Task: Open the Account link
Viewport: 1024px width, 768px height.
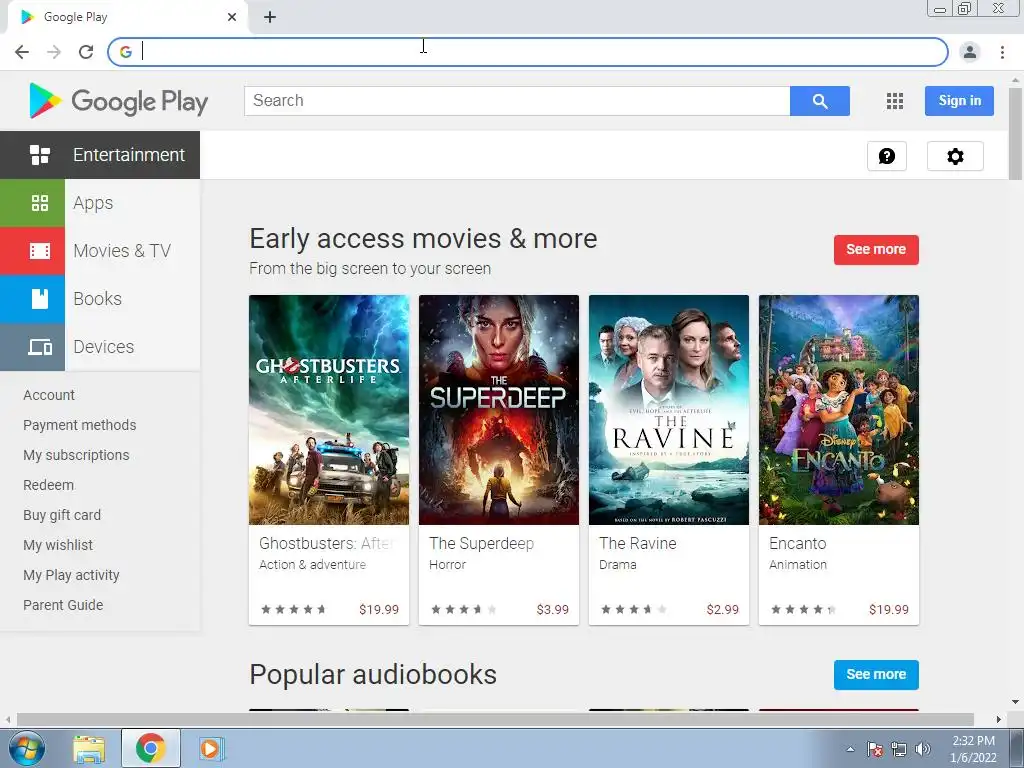Action: 49,395
